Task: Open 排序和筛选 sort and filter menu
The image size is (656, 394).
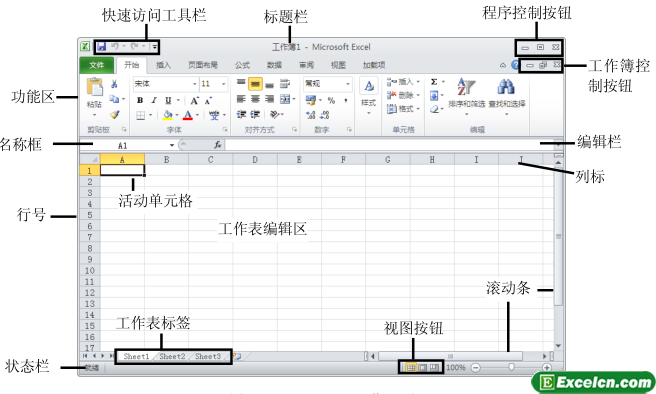Action: point(466,96)
